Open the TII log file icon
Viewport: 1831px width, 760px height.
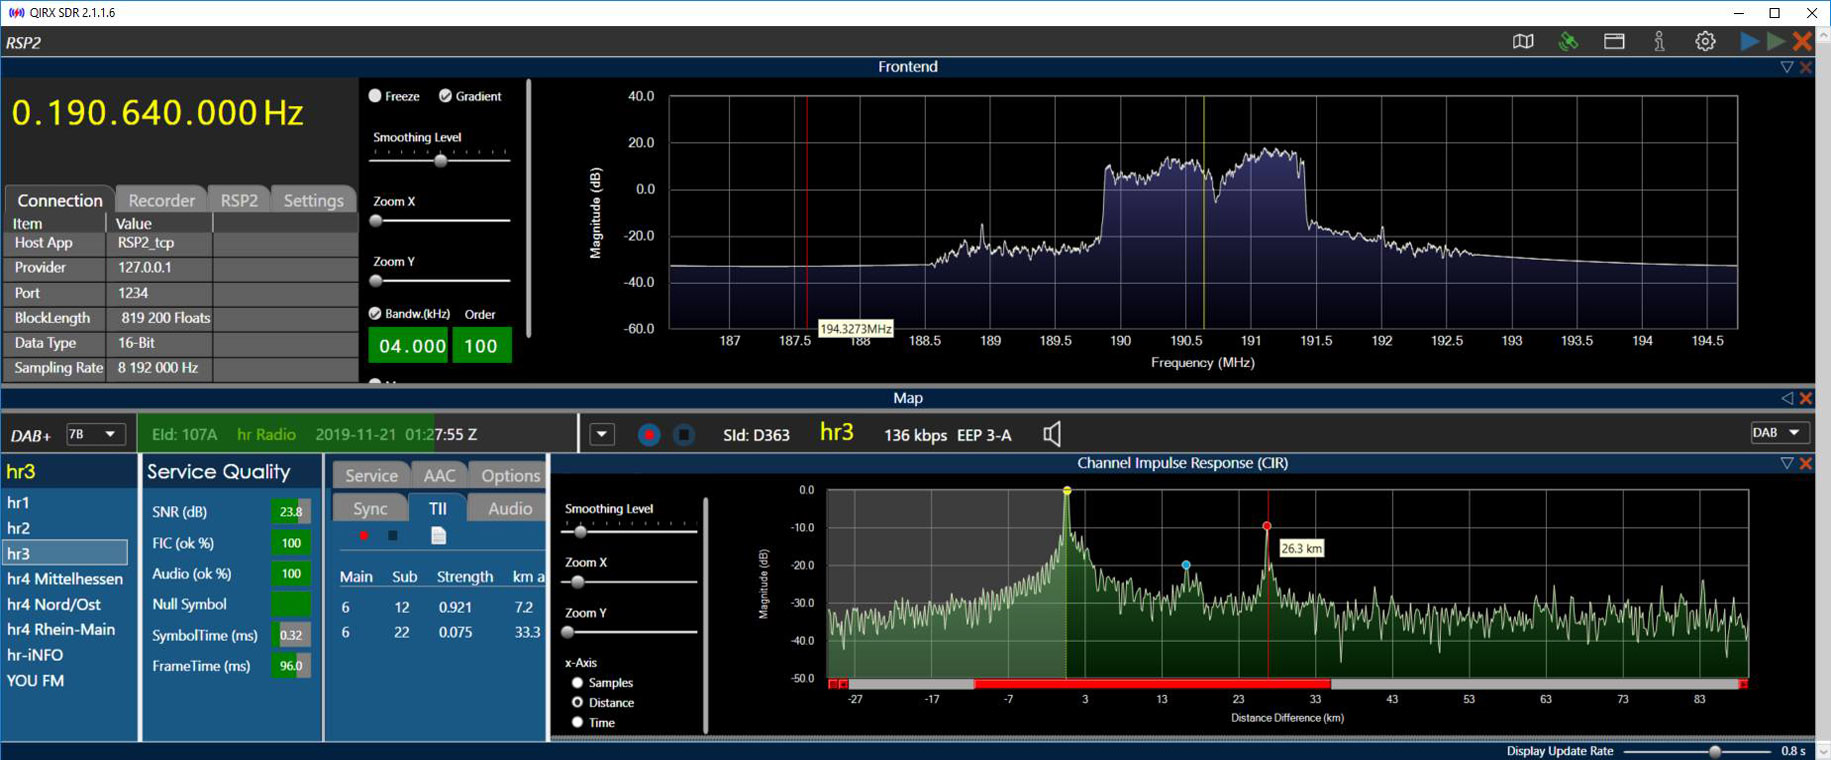pyautogui.click(x=438, y=536)
